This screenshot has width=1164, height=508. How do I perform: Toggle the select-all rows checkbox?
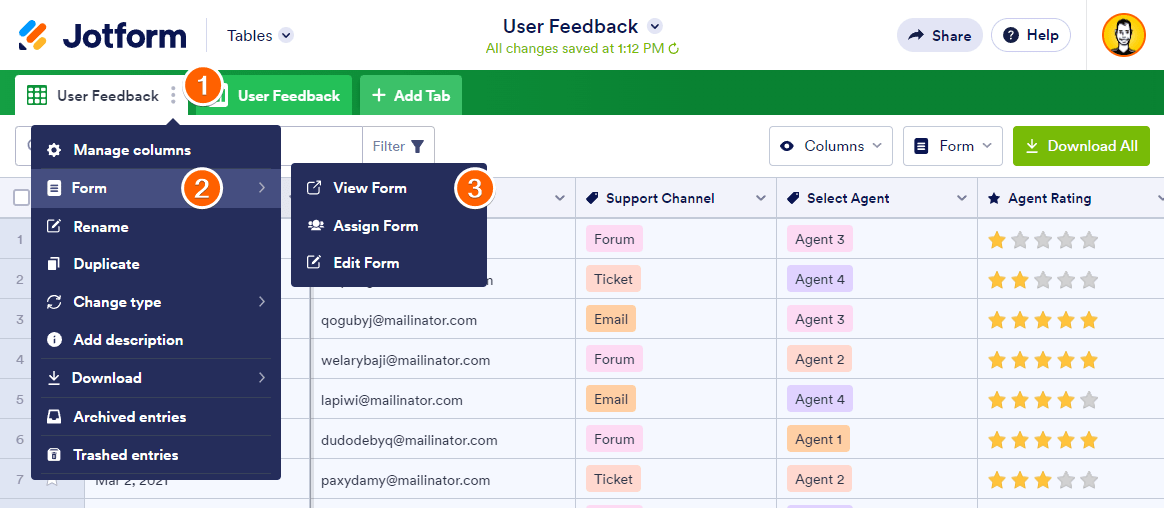(x=21, y=198)
